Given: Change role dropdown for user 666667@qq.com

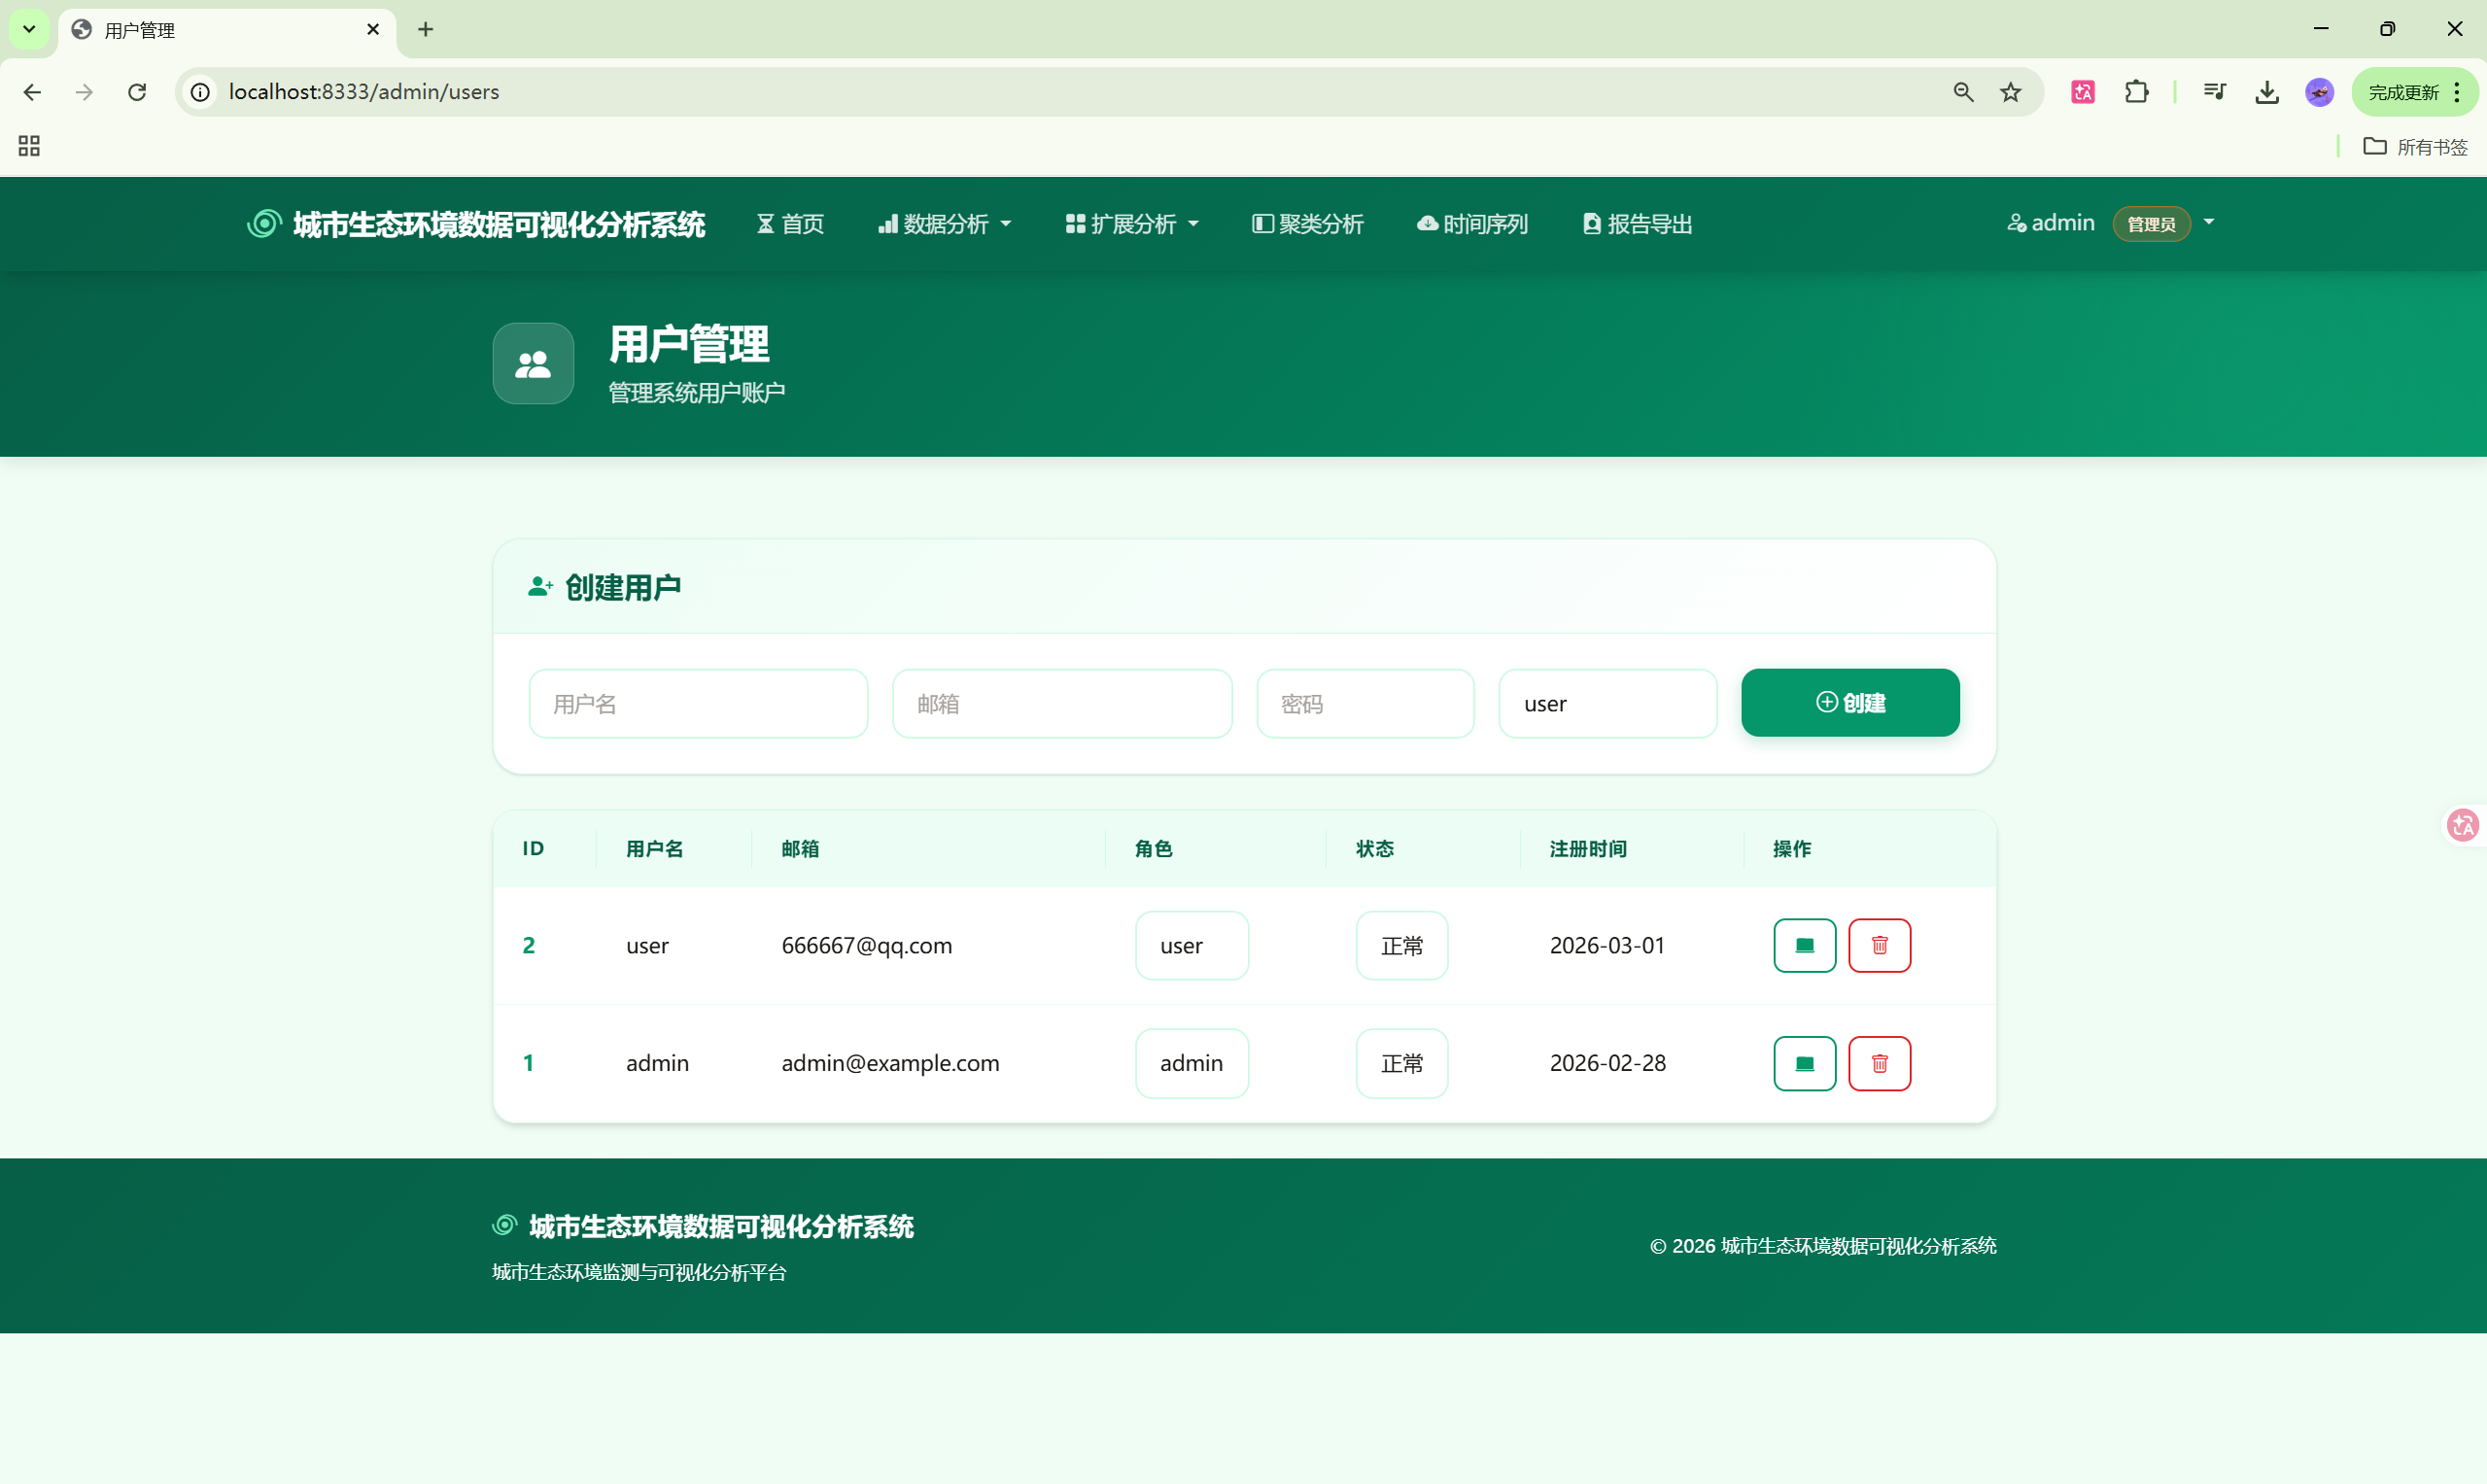Looking at the screenshot, I should coord(1191,945).
